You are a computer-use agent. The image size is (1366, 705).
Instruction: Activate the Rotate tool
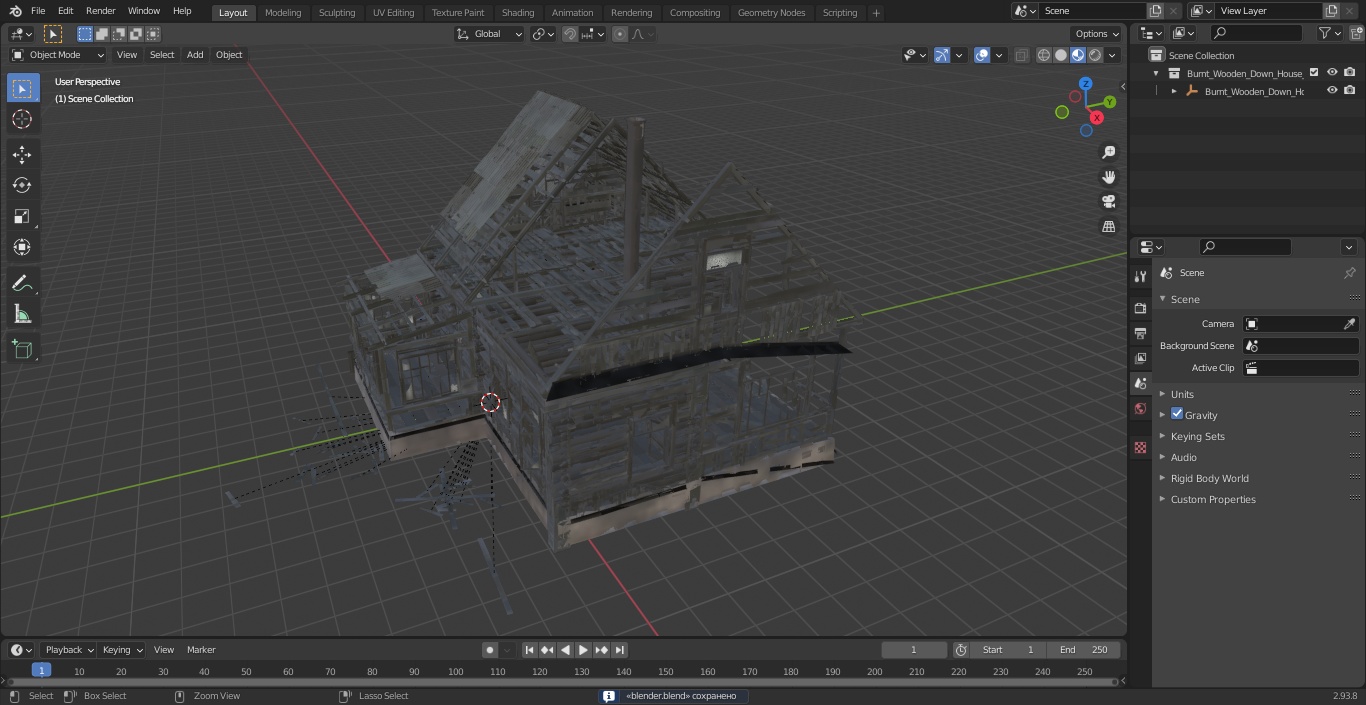pos(22,185)
